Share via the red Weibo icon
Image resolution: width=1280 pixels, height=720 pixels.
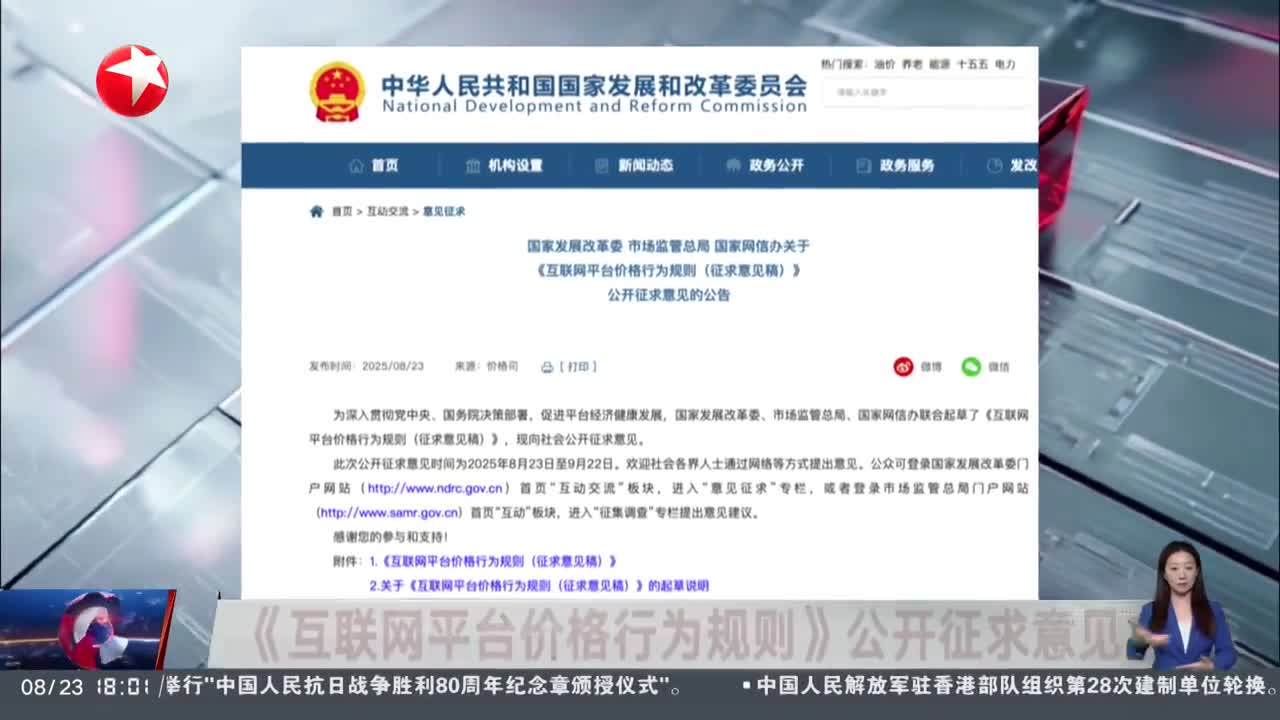[x=903, y=367]
